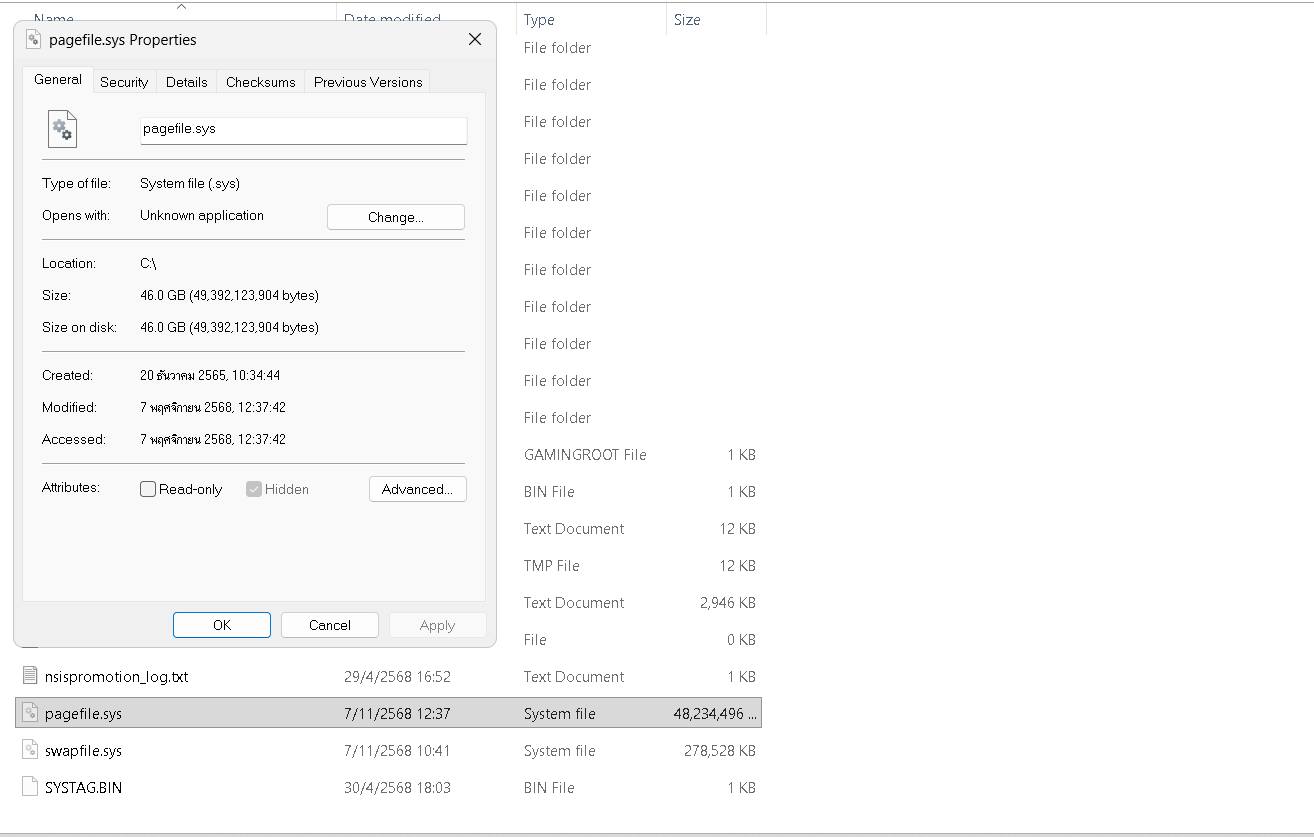Confirm with the OK button

[x=222, y=625]
